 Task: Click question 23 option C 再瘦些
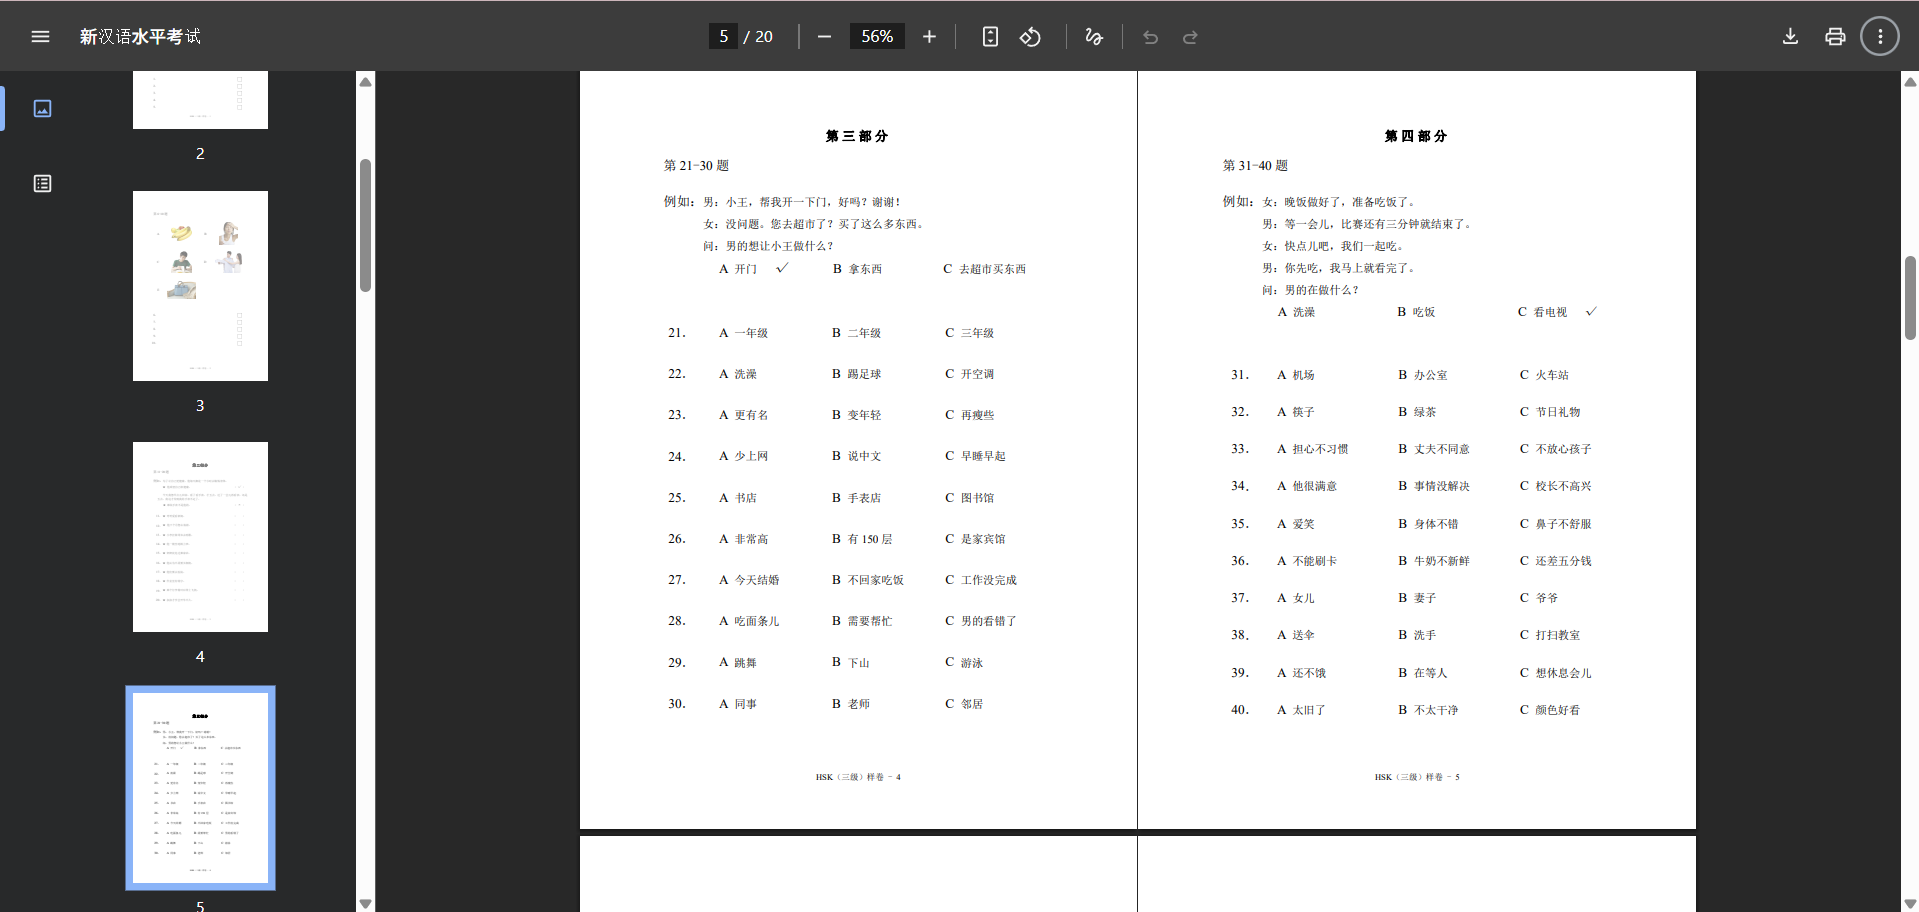click(970, 415)
